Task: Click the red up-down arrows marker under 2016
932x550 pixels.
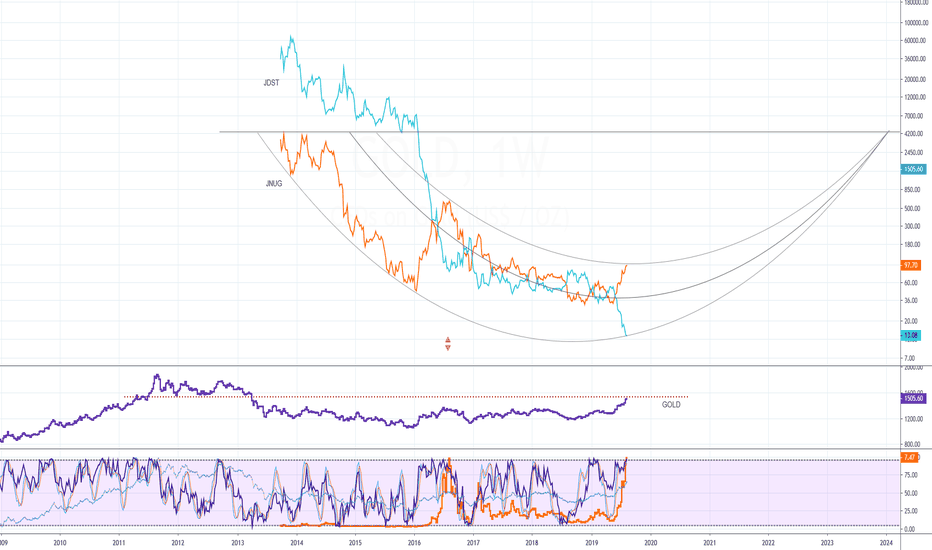Action: 448,344
